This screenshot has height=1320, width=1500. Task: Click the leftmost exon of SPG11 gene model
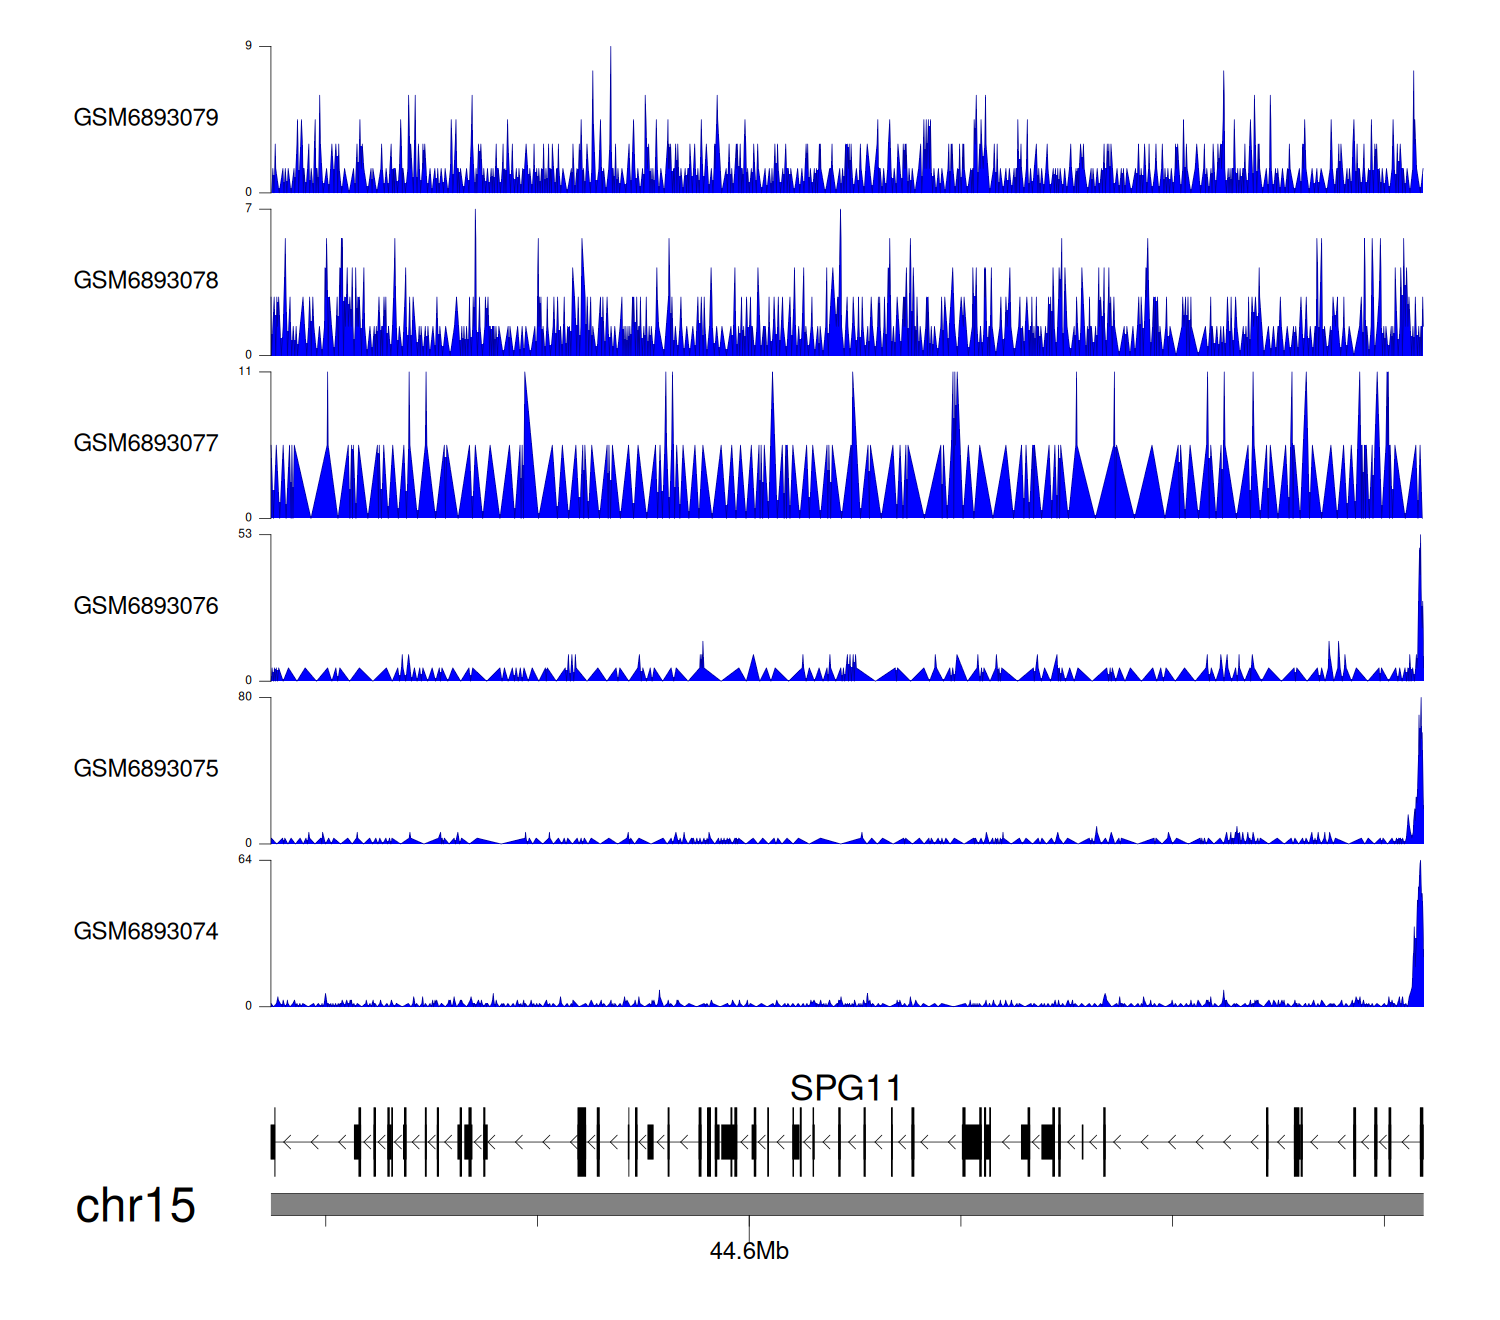tap(273, 1142)
